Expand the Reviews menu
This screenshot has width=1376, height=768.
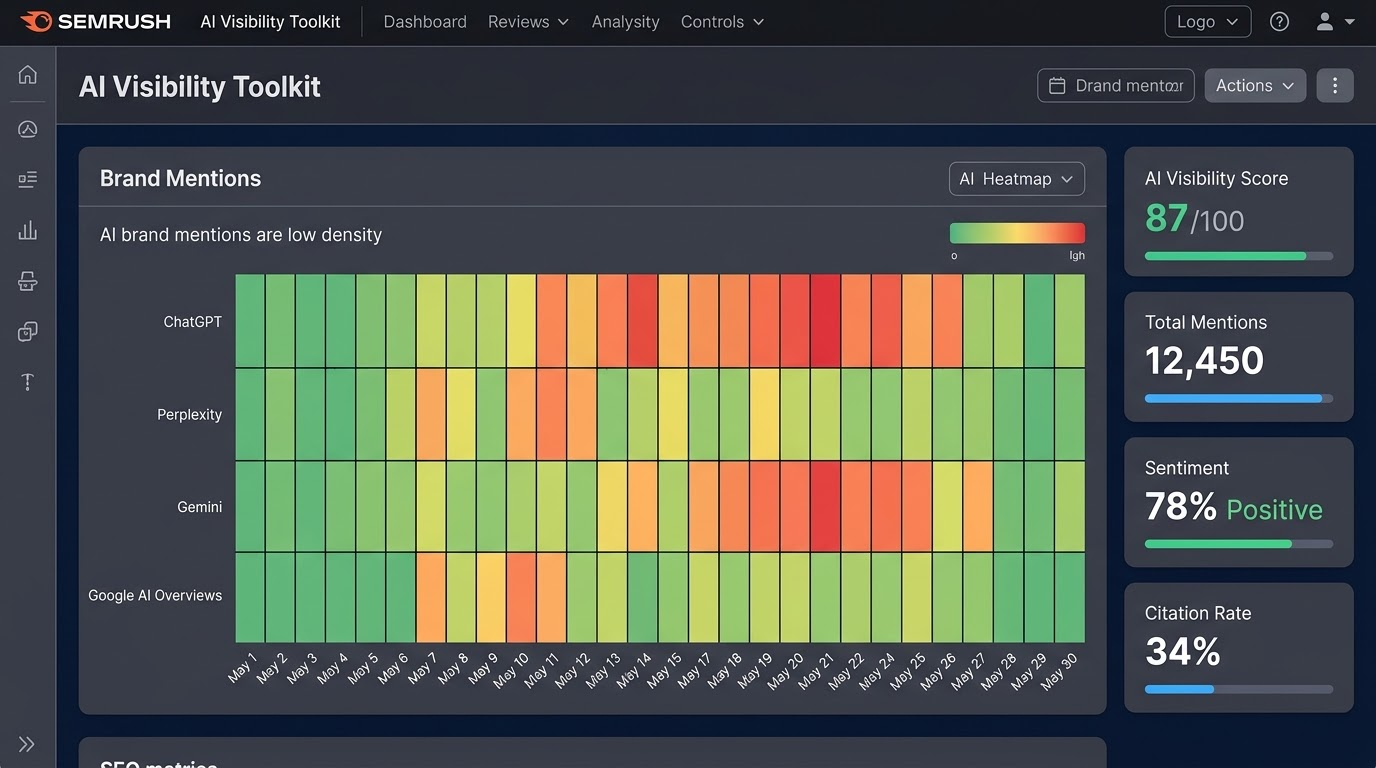[528, 21]
